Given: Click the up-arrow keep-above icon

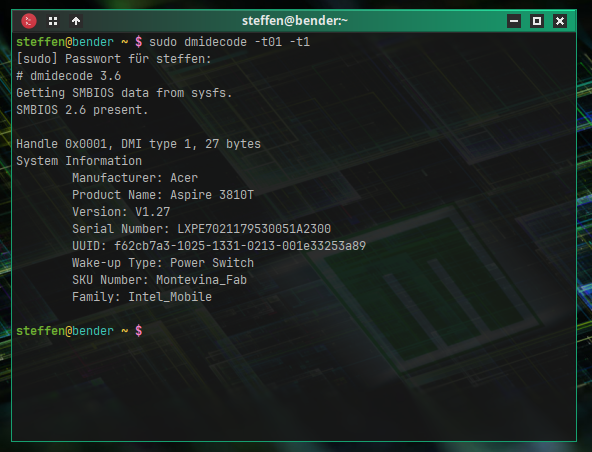Looking at the screenshot, I should pyautogui.click(x=76, y=21).
